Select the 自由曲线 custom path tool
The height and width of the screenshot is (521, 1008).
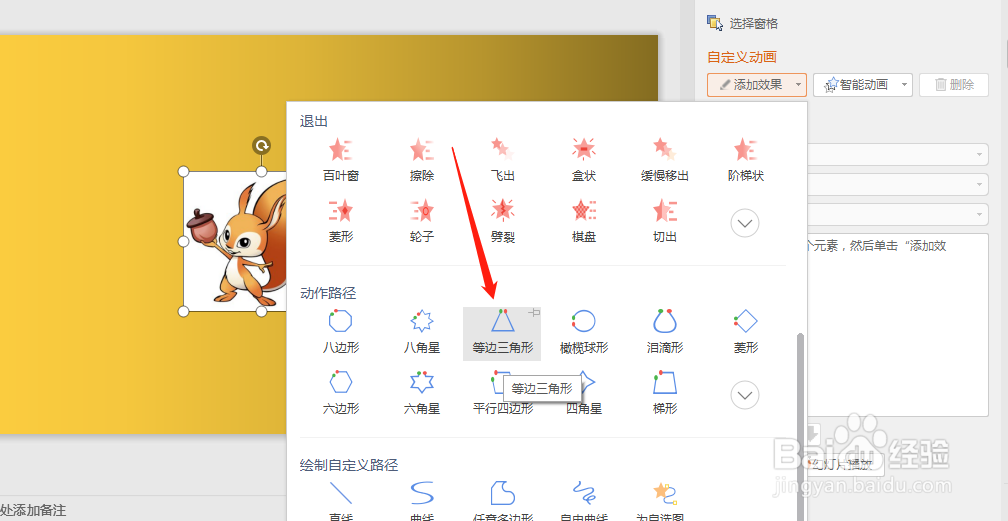(x=584, y=500)
